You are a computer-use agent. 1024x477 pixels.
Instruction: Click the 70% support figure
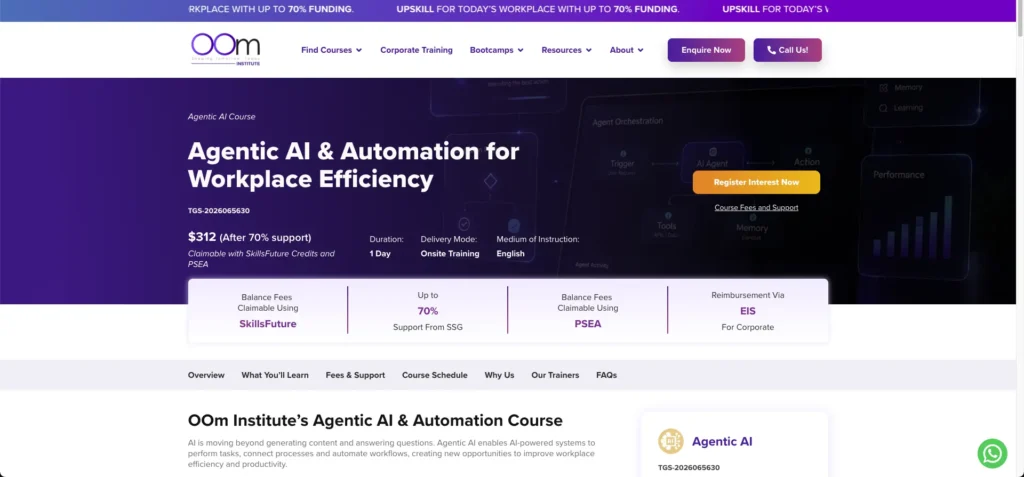pyautogui.click(x=428, y=311)
